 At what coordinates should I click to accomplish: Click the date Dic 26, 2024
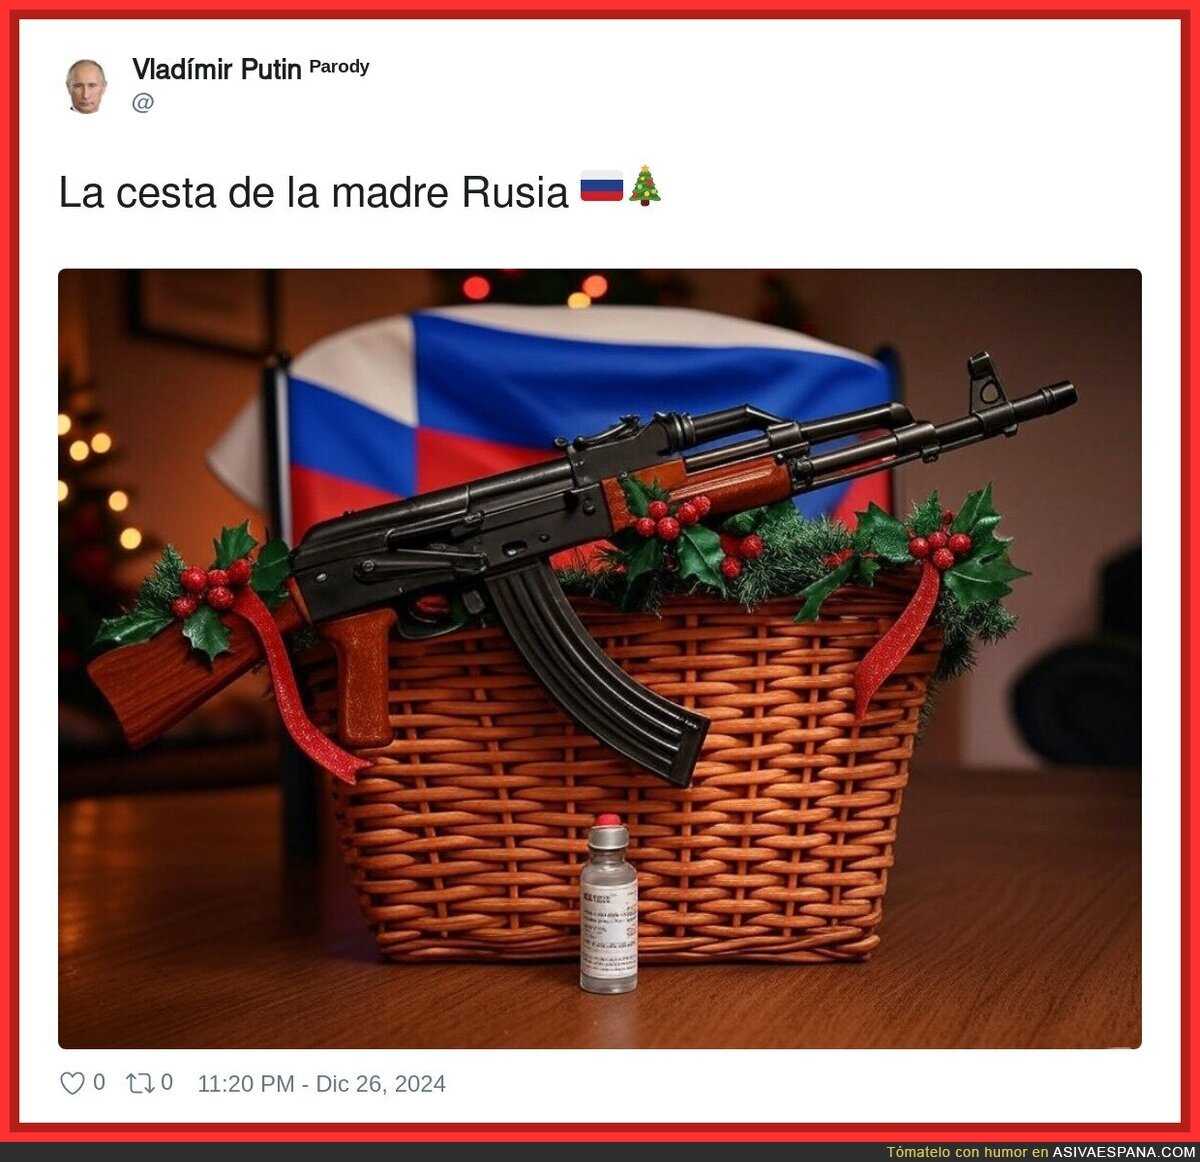point(381,1084)
